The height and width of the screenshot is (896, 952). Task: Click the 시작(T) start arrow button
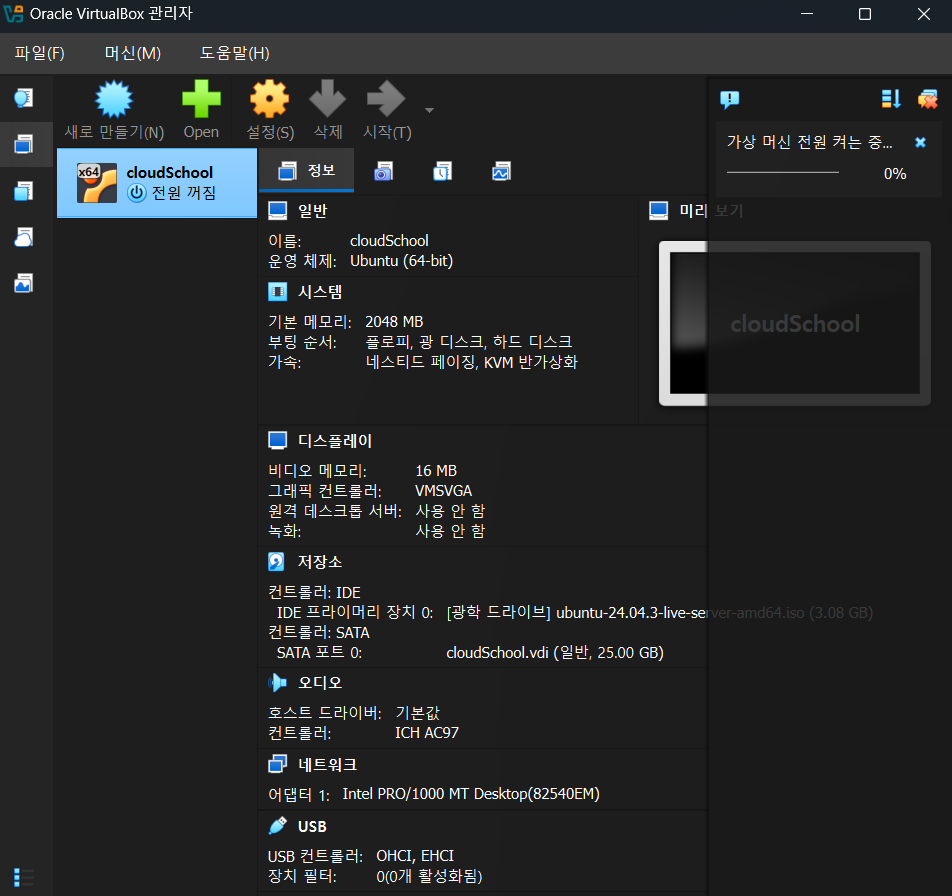click(387, 110)
